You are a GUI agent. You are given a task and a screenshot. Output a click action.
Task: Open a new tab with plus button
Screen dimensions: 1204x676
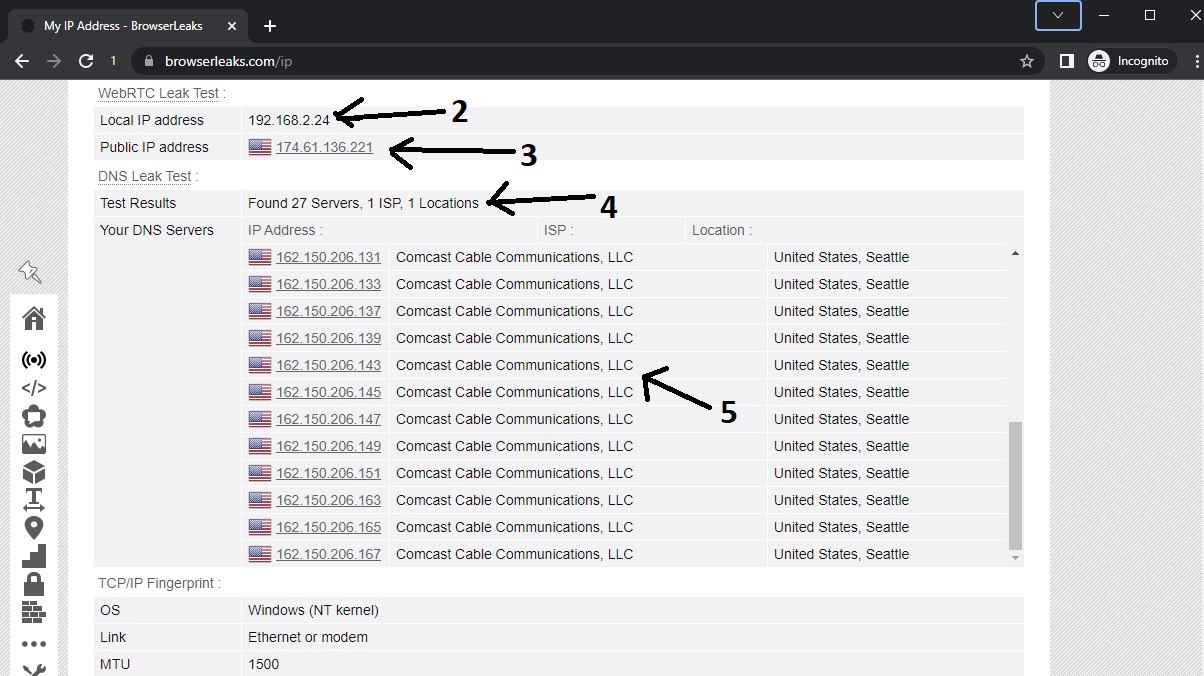click(269, 26)
